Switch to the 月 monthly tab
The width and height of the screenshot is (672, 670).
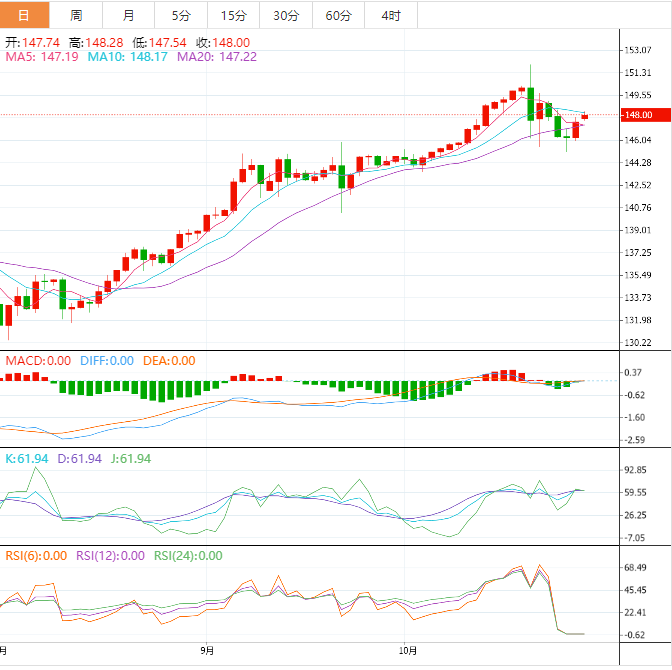pyautogui.click(x=129, y=15)
